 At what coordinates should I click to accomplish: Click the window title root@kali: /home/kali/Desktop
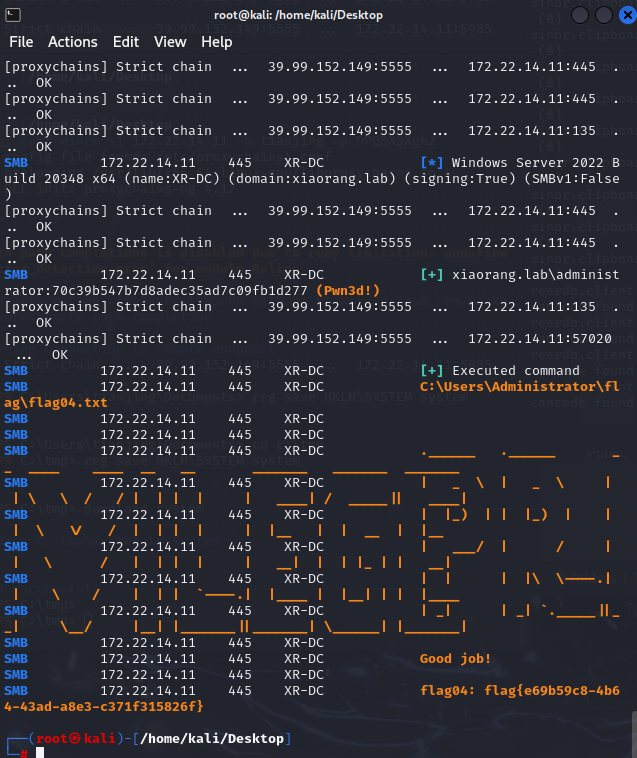(x=318, y=13)
